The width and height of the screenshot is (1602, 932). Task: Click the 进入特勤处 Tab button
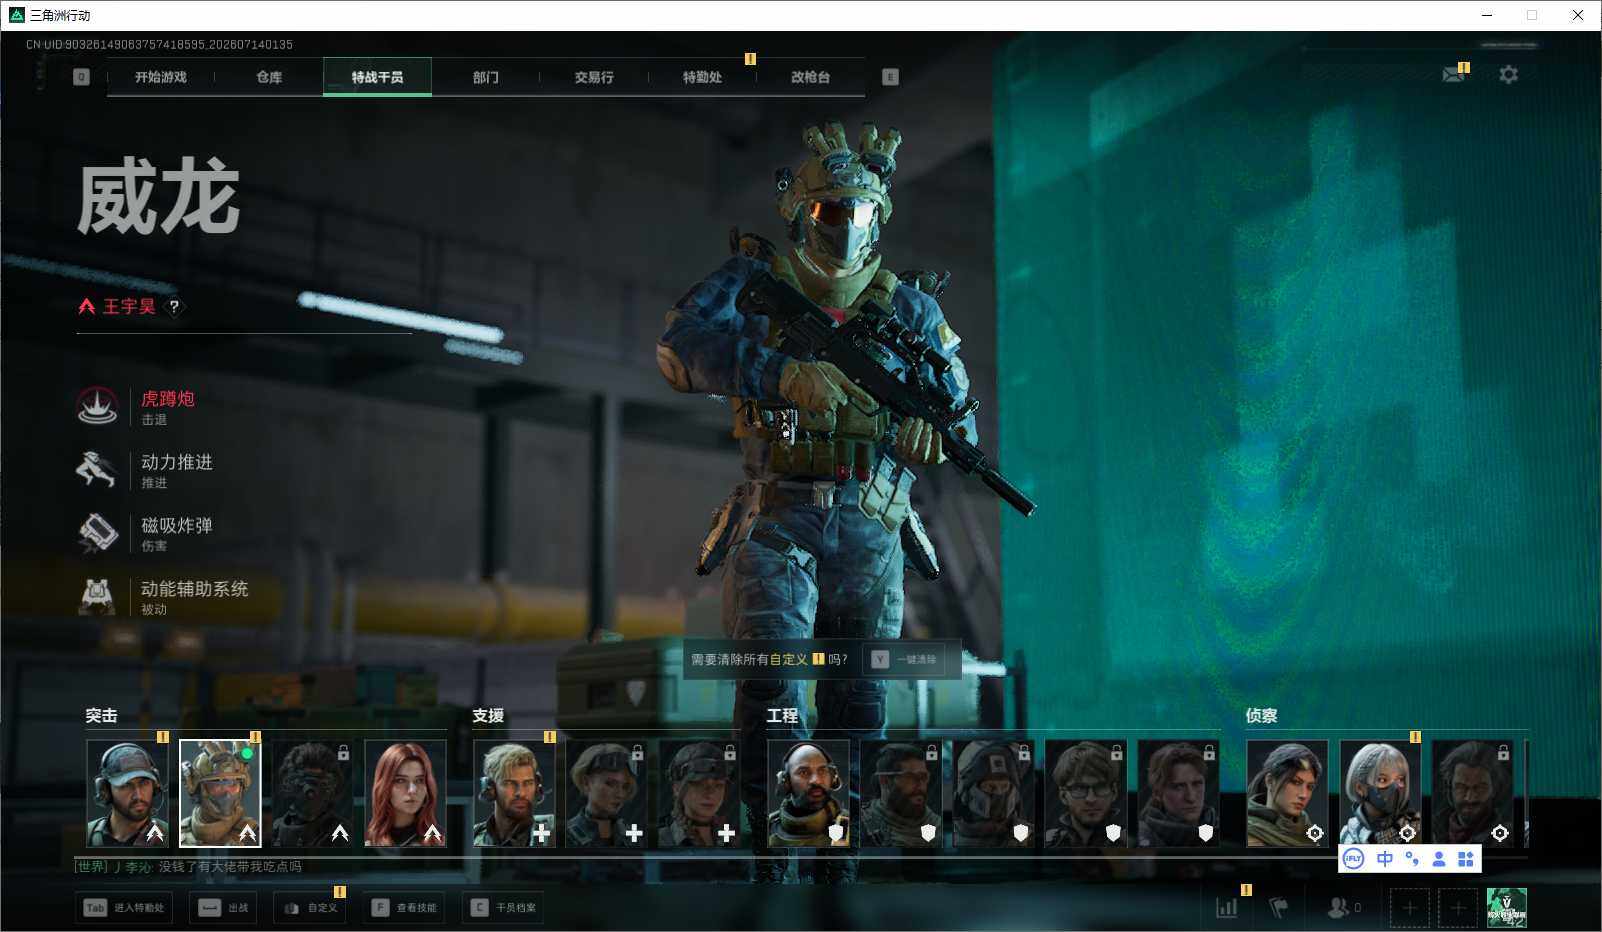coord(125,908)
